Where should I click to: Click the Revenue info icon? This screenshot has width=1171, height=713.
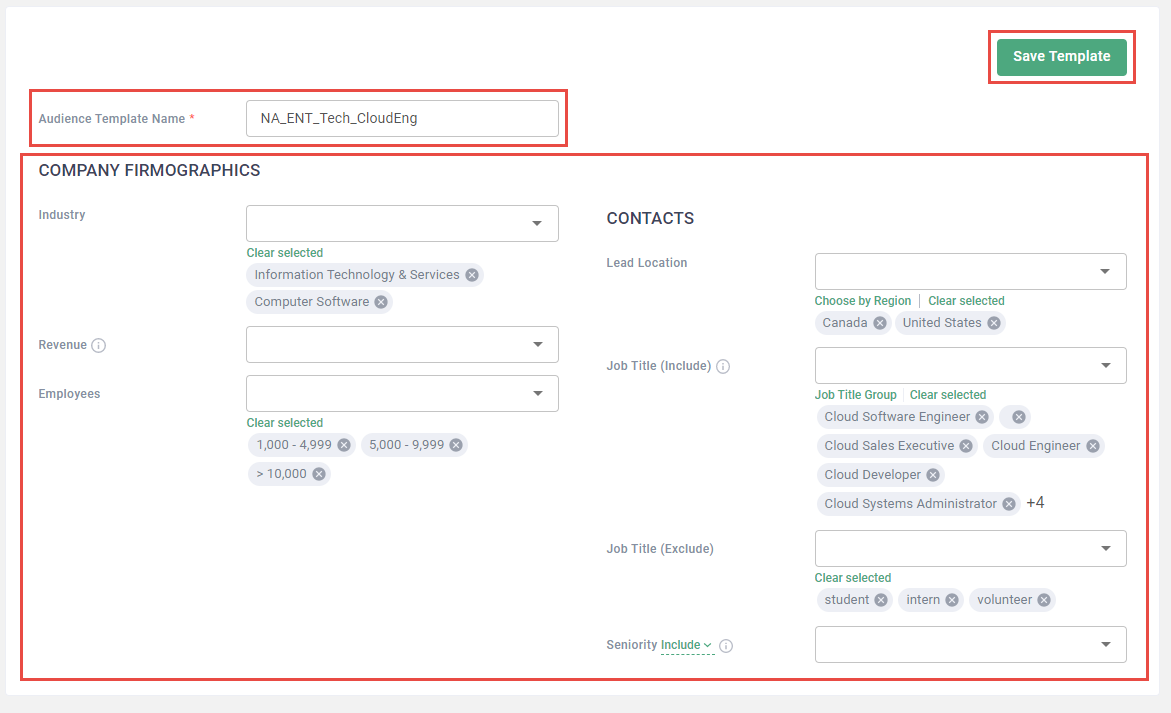click(99, 346)
